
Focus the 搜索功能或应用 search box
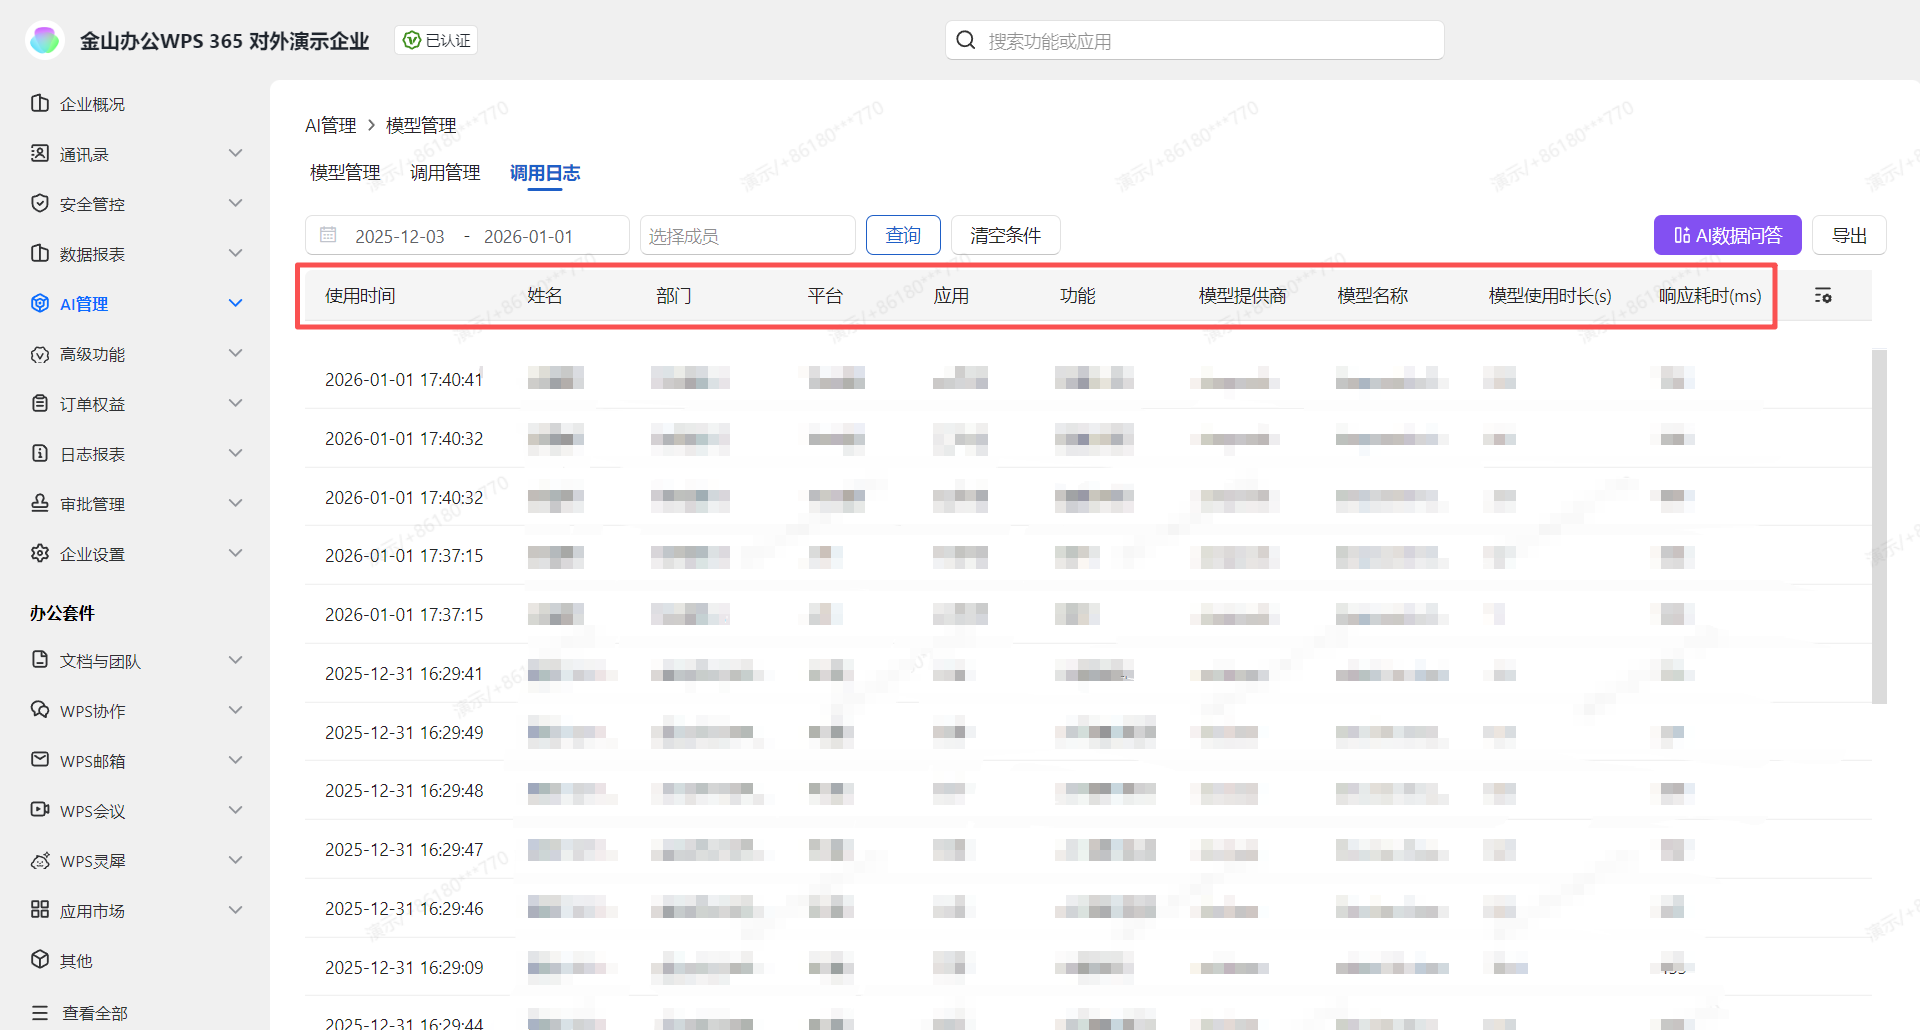(x=1194, y=40)
